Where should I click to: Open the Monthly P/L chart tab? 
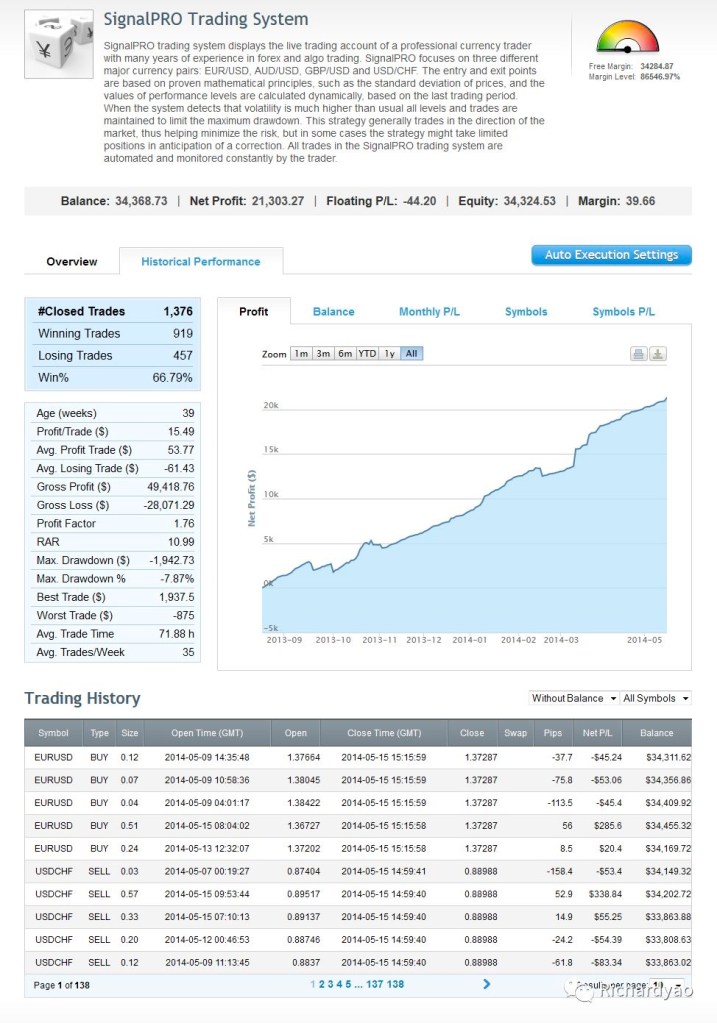pos(429,312)
